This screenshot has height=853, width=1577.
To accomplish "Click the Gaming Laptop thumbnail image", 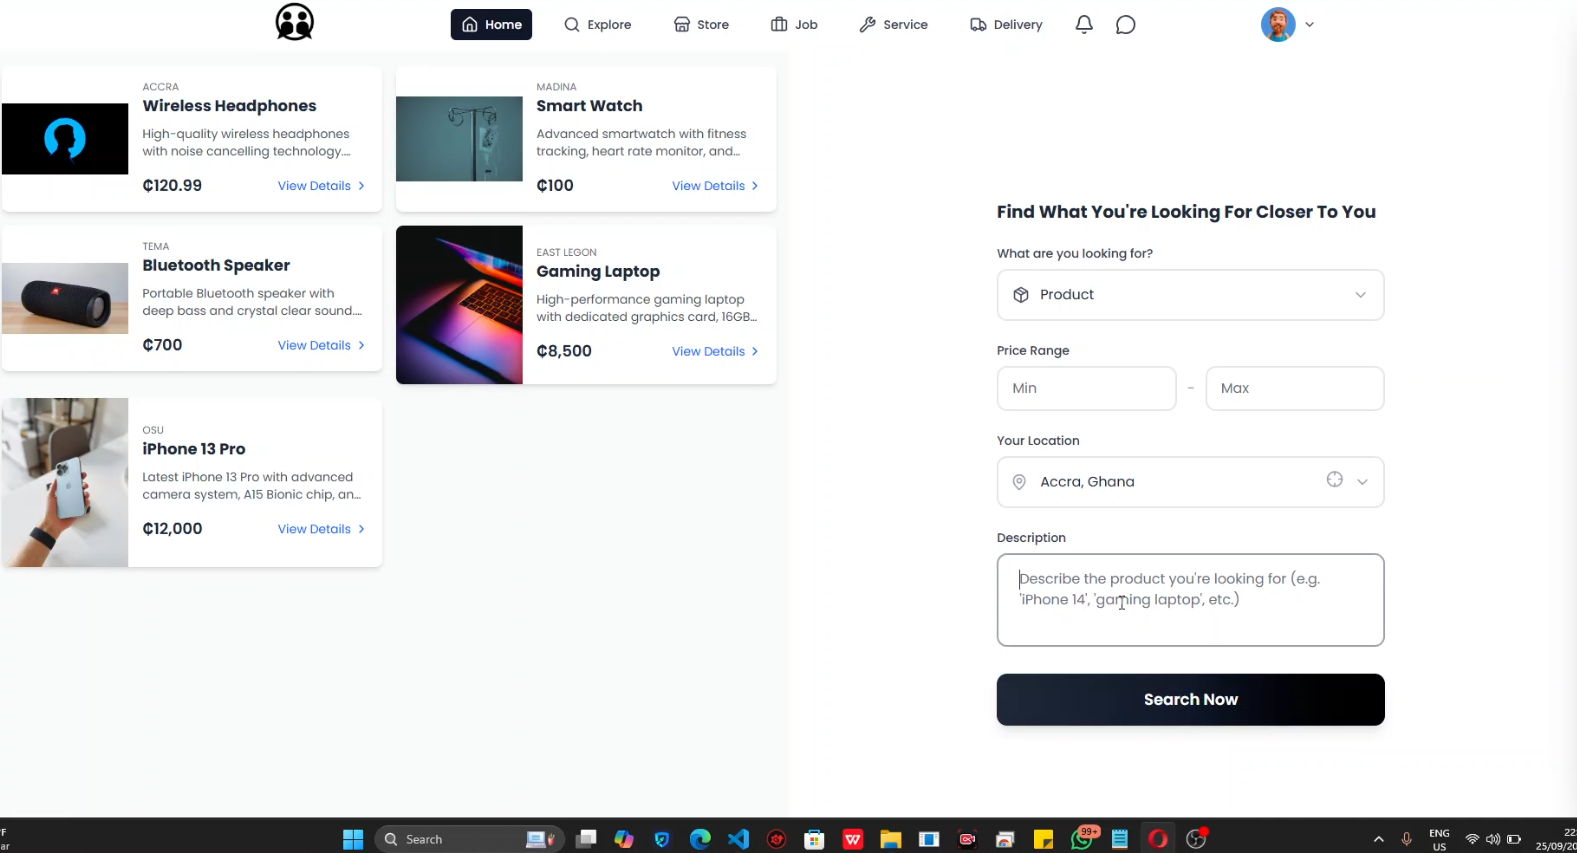I will click(x=459, y=305).
